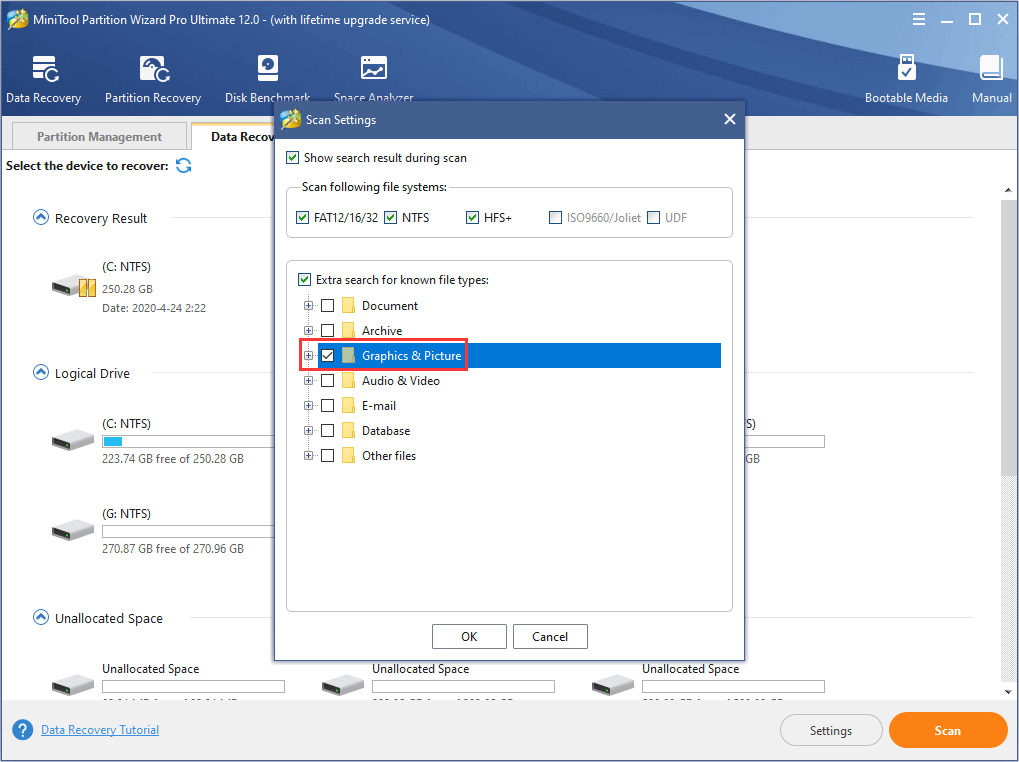Start the orange Scan button

[x=948, y=730]
